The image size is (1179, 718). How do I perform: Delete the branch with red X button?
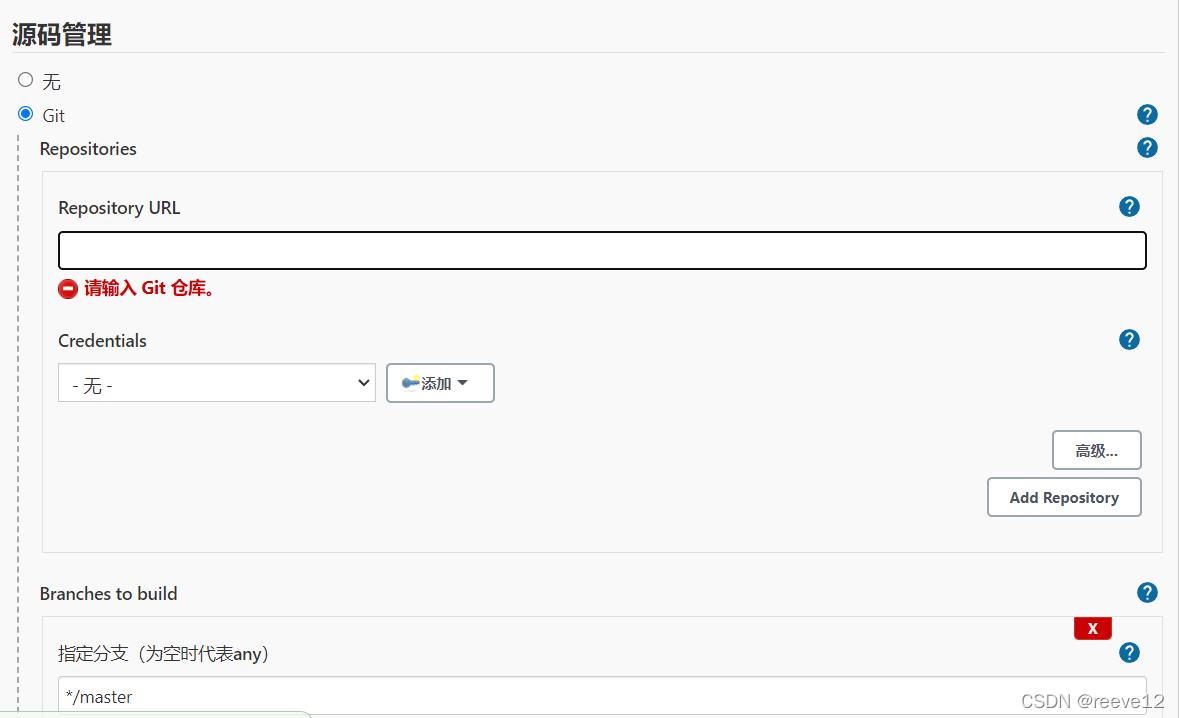coord(1092,628)
